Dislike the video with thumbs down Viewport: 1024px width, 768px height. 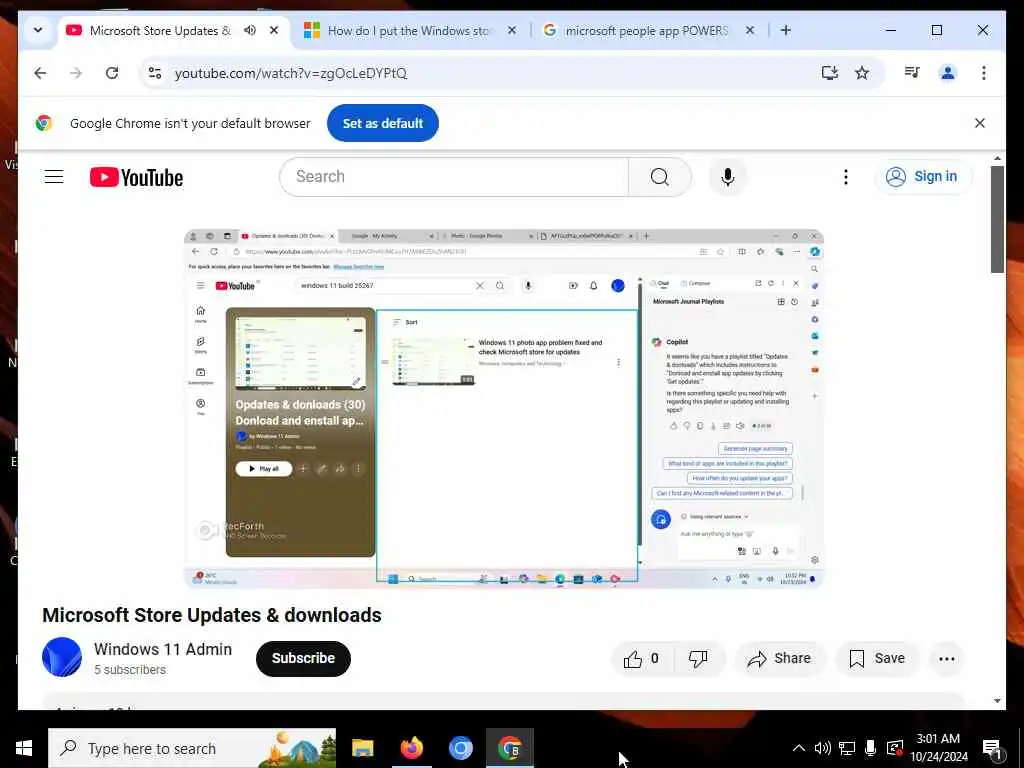click(698, 658)
